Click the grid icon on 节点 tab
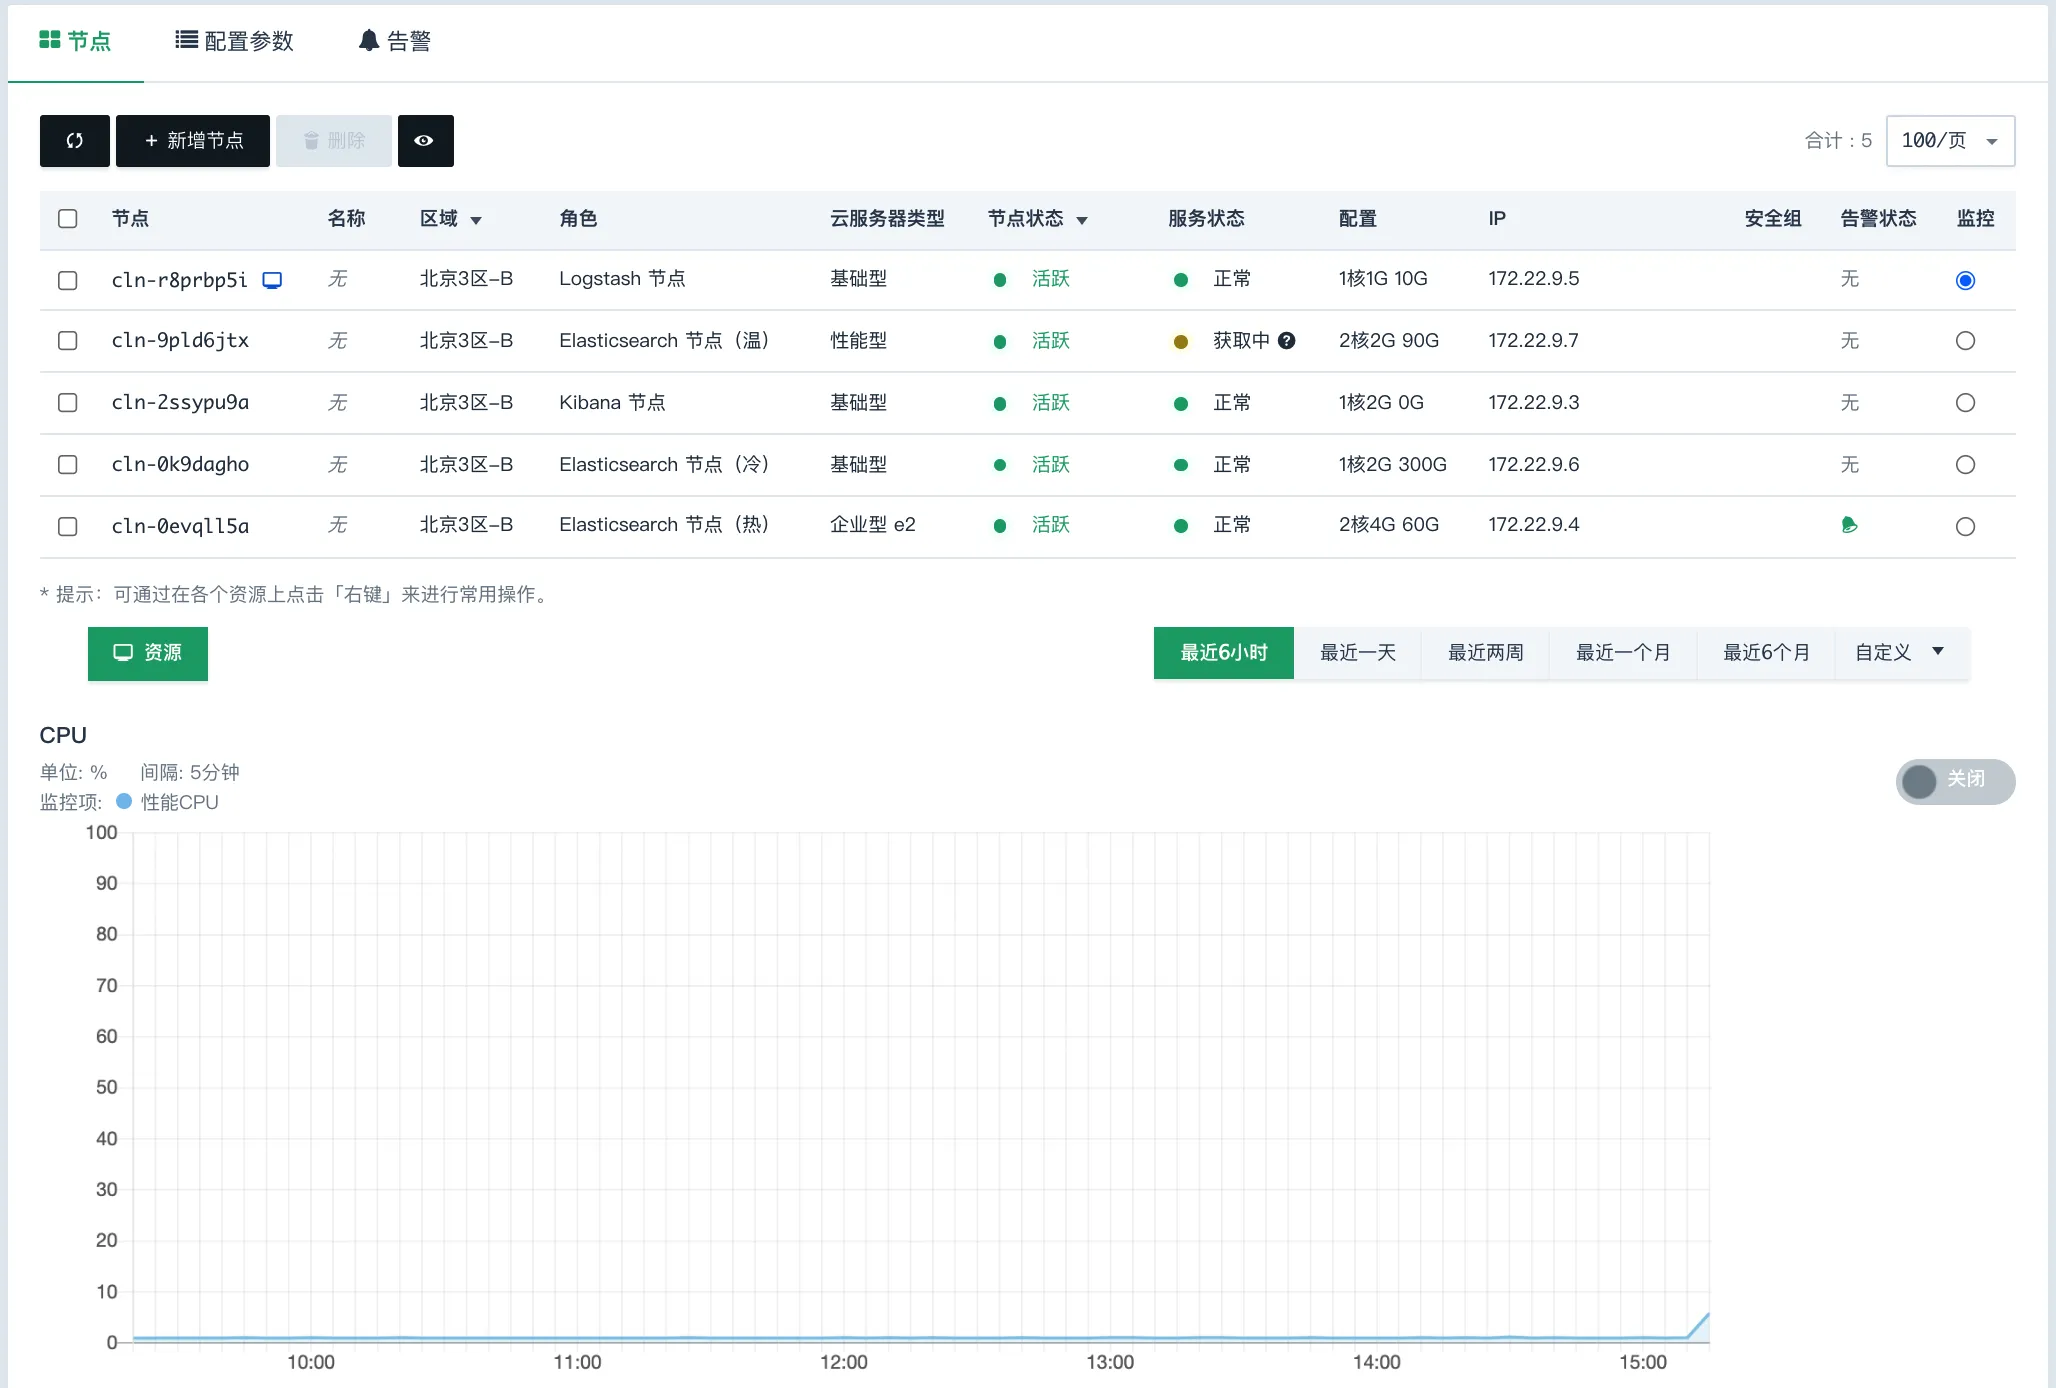 click(50, 40)
